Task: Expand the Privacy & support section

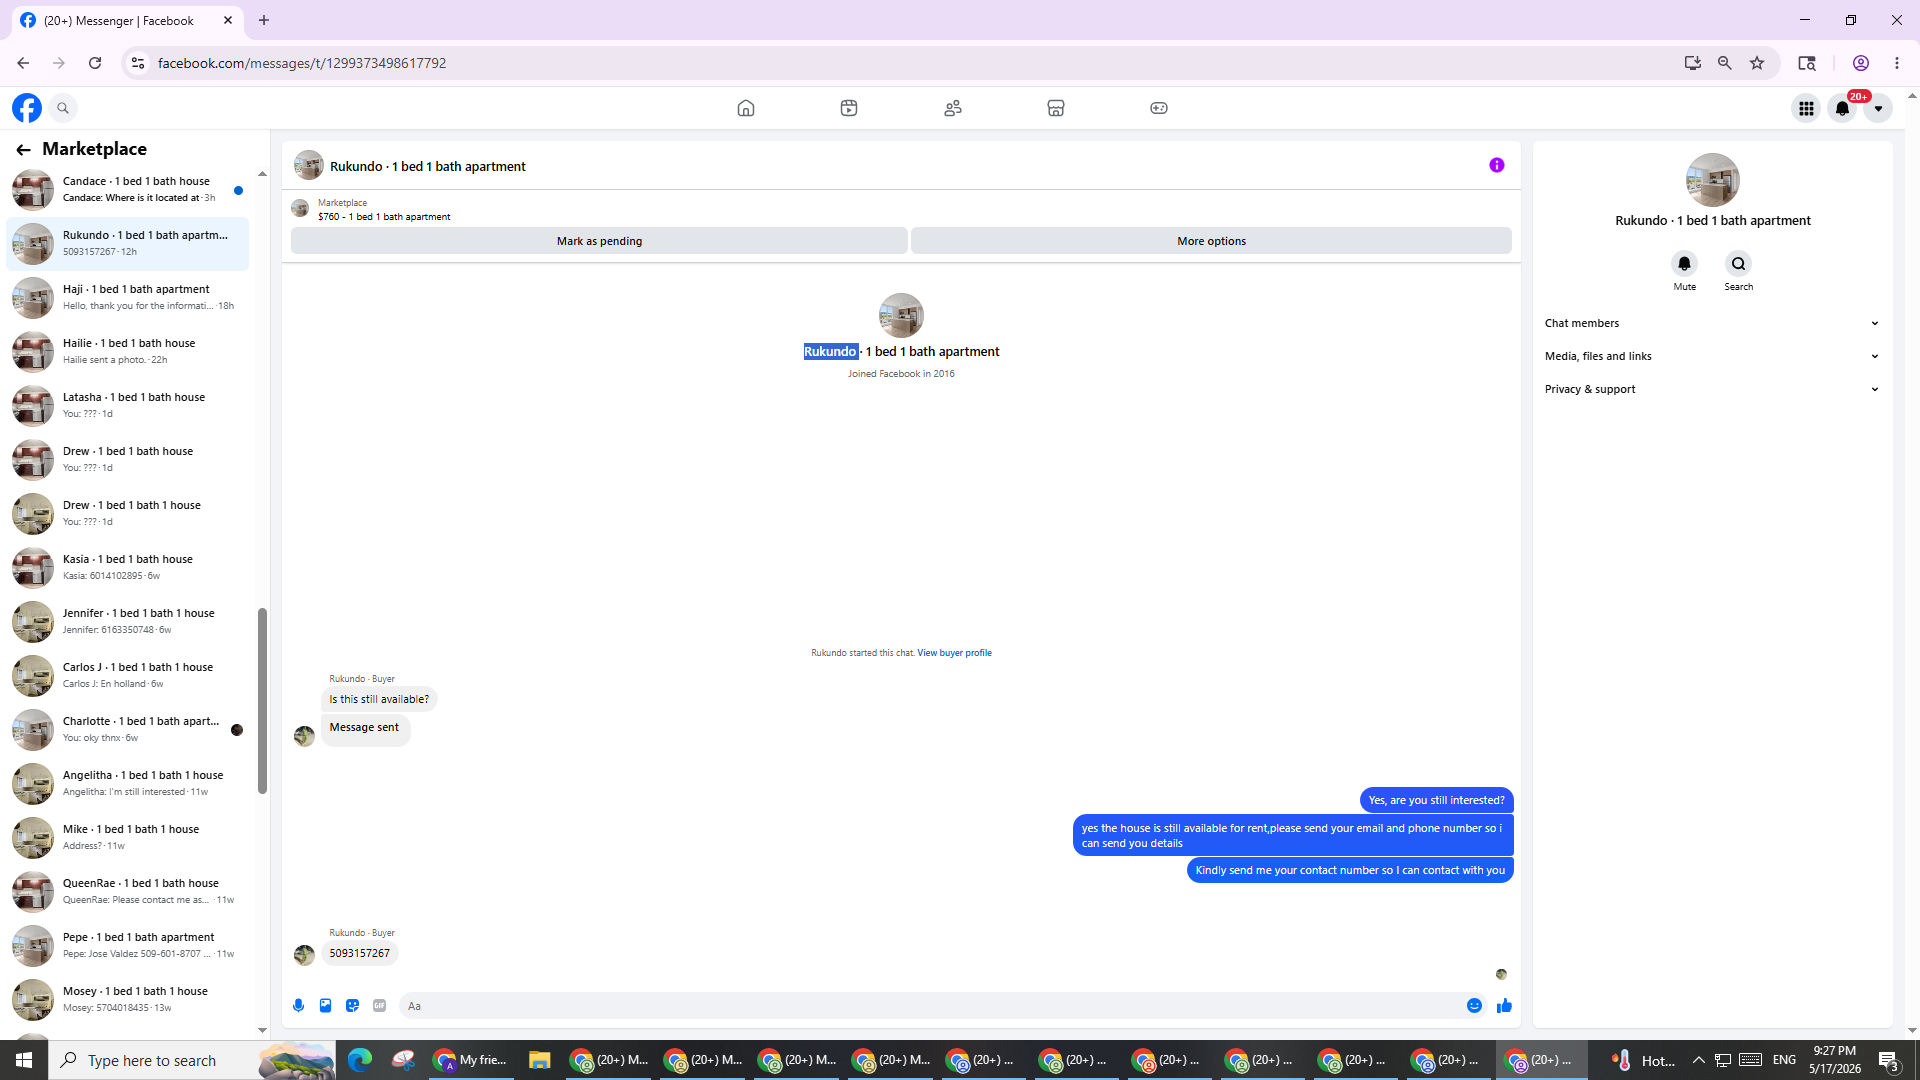Action: [1712, 389]
